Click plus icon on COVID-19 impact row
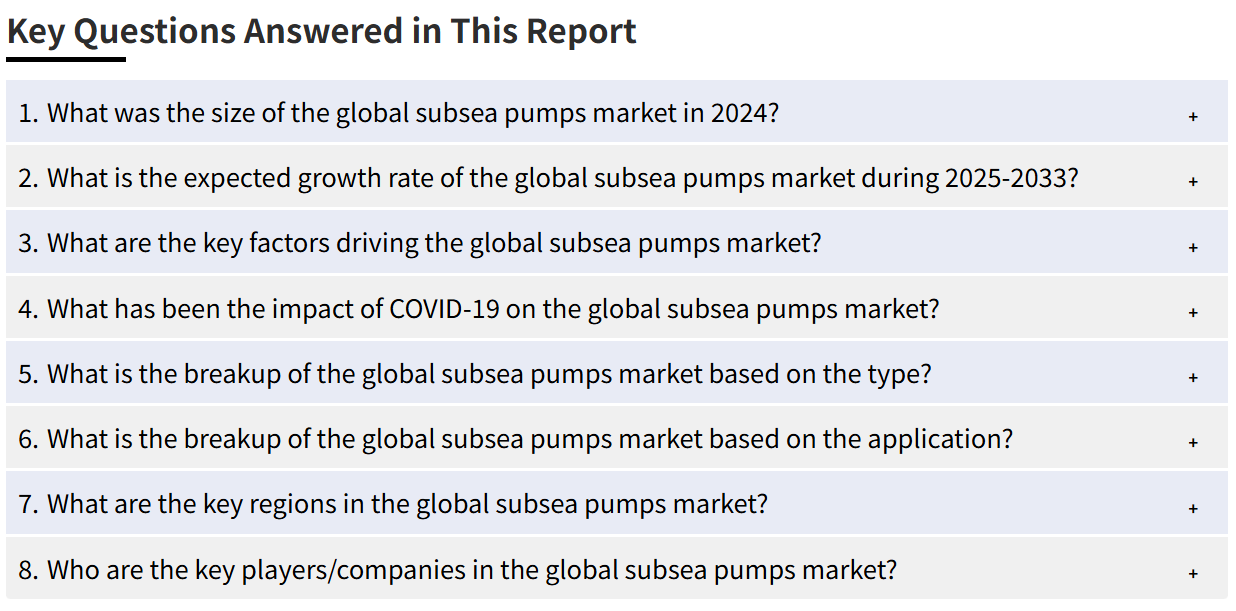This screenshot has height=611, width=1236. (1193, 312)
